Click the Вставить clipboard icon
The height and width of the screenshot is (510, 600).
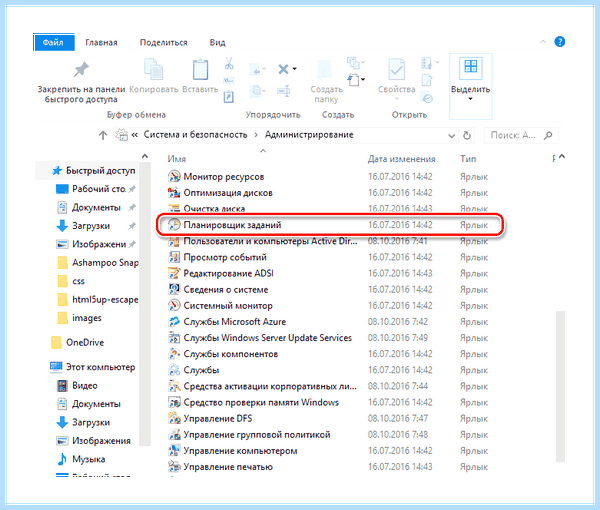200,69
